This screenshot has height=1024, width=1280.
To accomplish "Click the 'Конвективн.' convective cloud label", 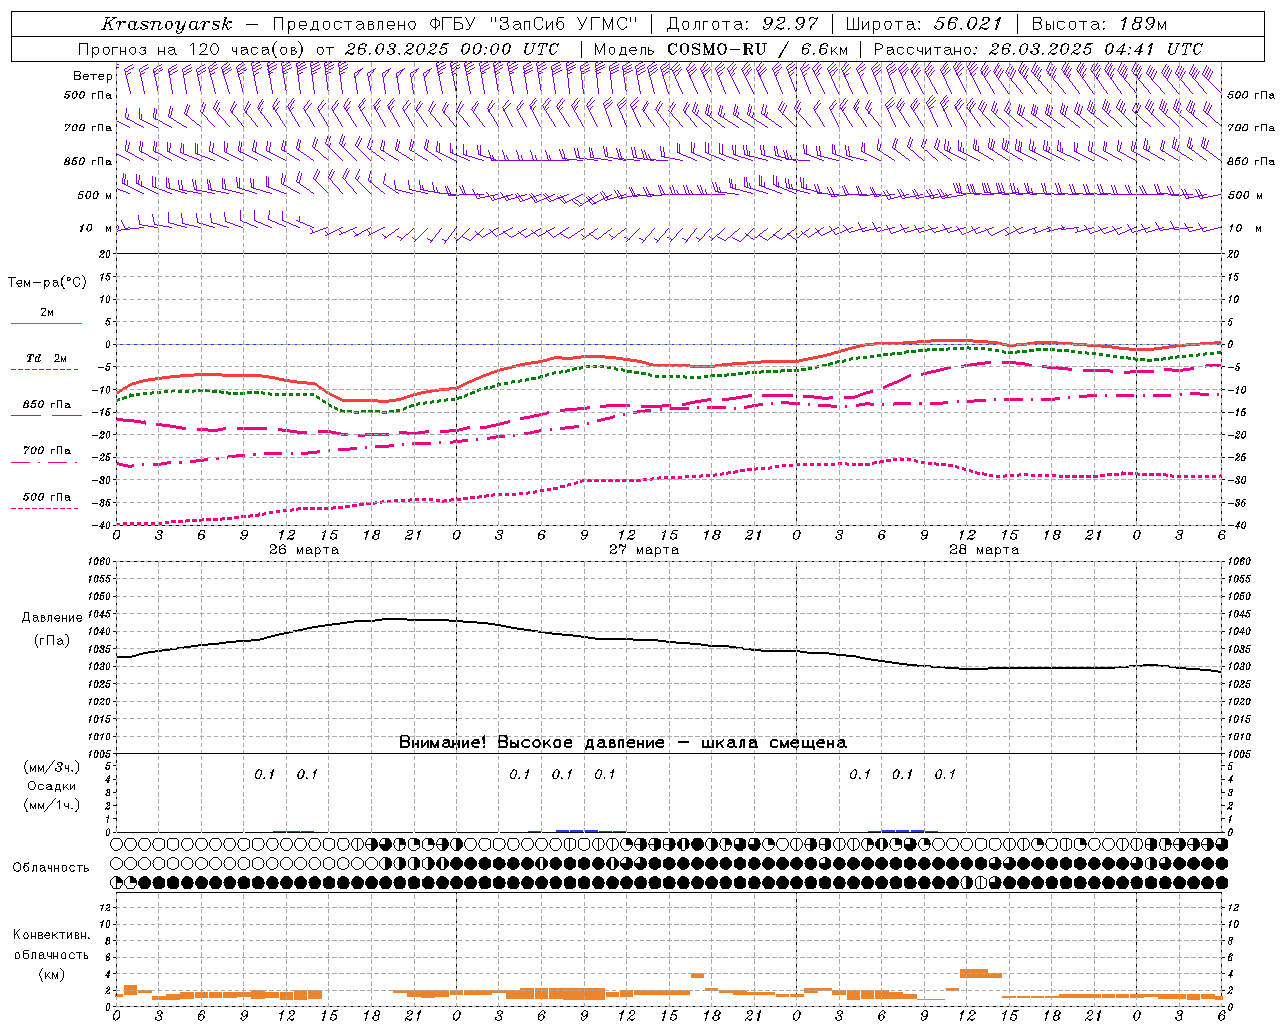I will point(51,935).
